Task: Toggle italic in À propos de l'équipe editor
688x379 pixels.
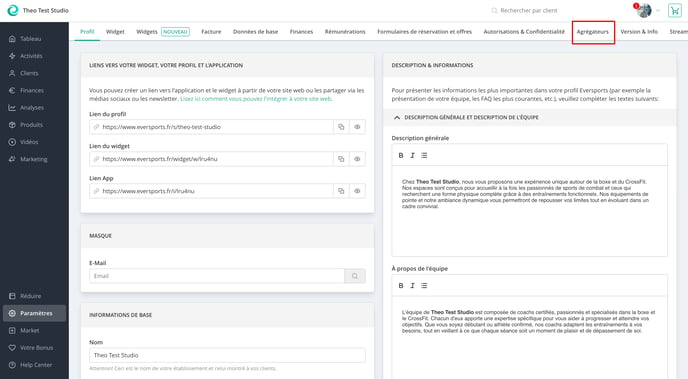Action: pyautogui.click(x=412, y=286)
